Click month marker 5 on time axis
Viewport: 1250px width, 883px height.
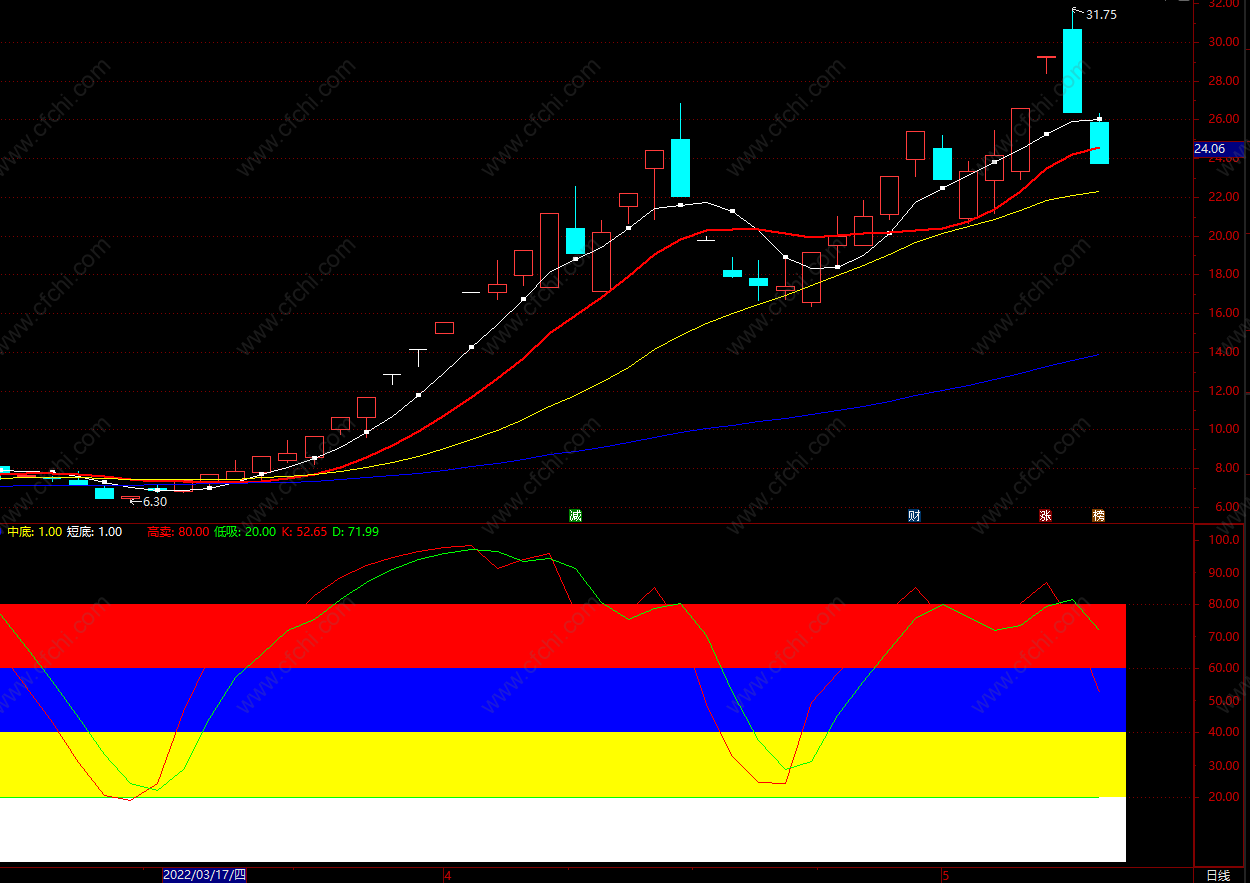[945, 875]
